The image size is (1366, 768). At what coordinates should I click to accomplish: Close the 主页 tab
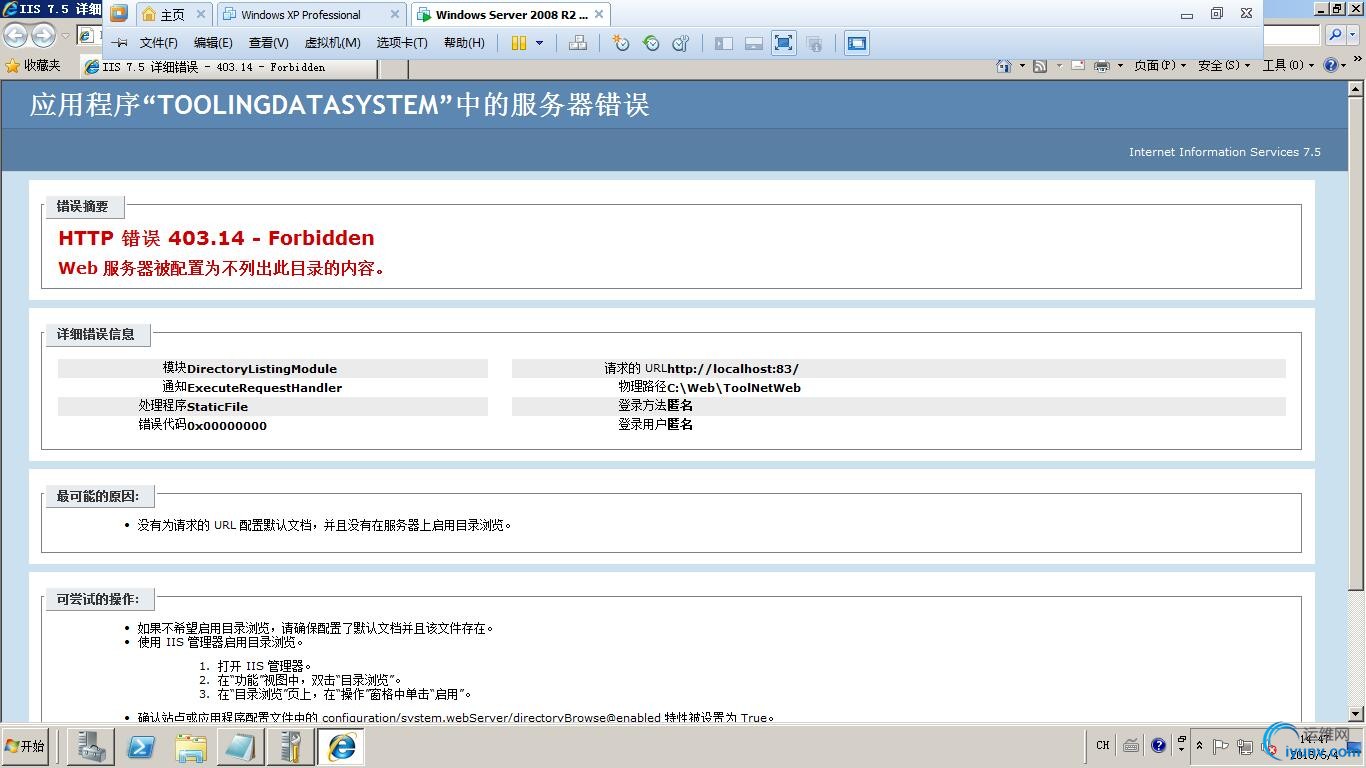[x=201, y=15]
